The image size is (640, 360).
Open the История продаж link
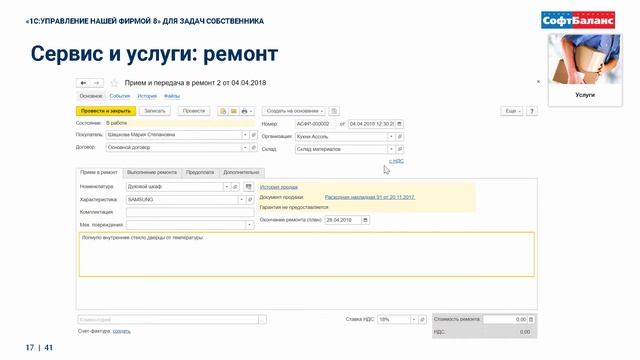[279, 187]
